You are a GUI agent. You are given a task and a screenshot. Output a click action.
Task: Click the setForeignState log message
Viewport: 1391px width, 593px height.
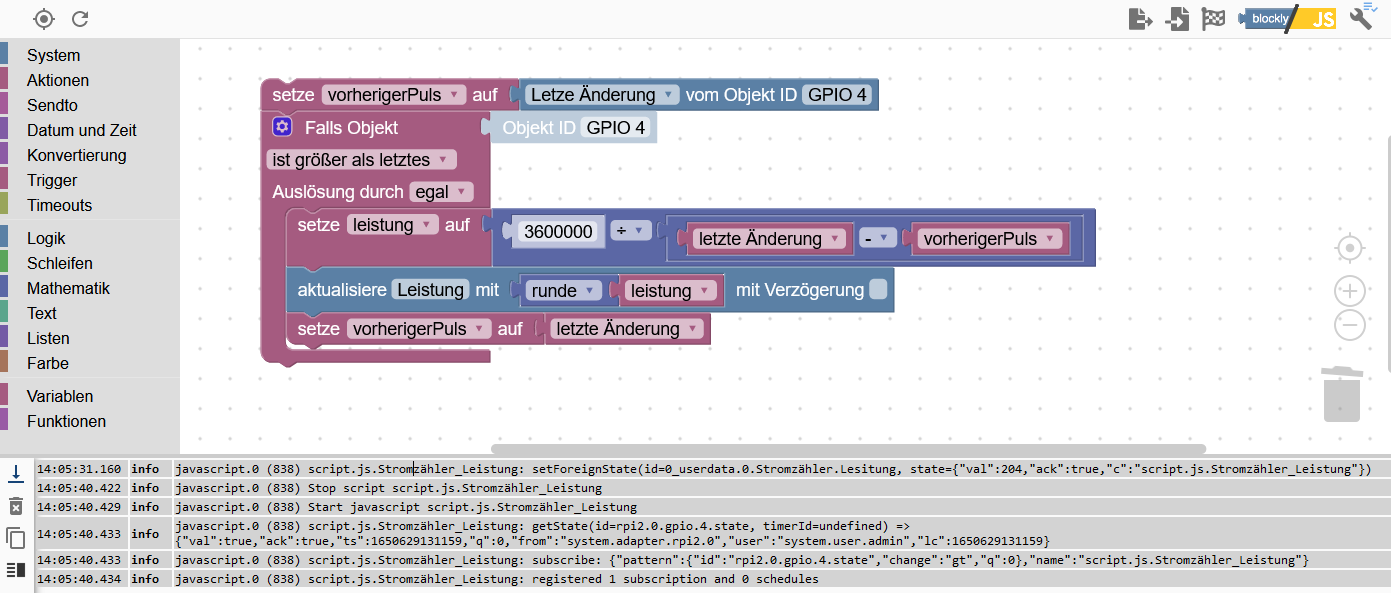point(775,469)
